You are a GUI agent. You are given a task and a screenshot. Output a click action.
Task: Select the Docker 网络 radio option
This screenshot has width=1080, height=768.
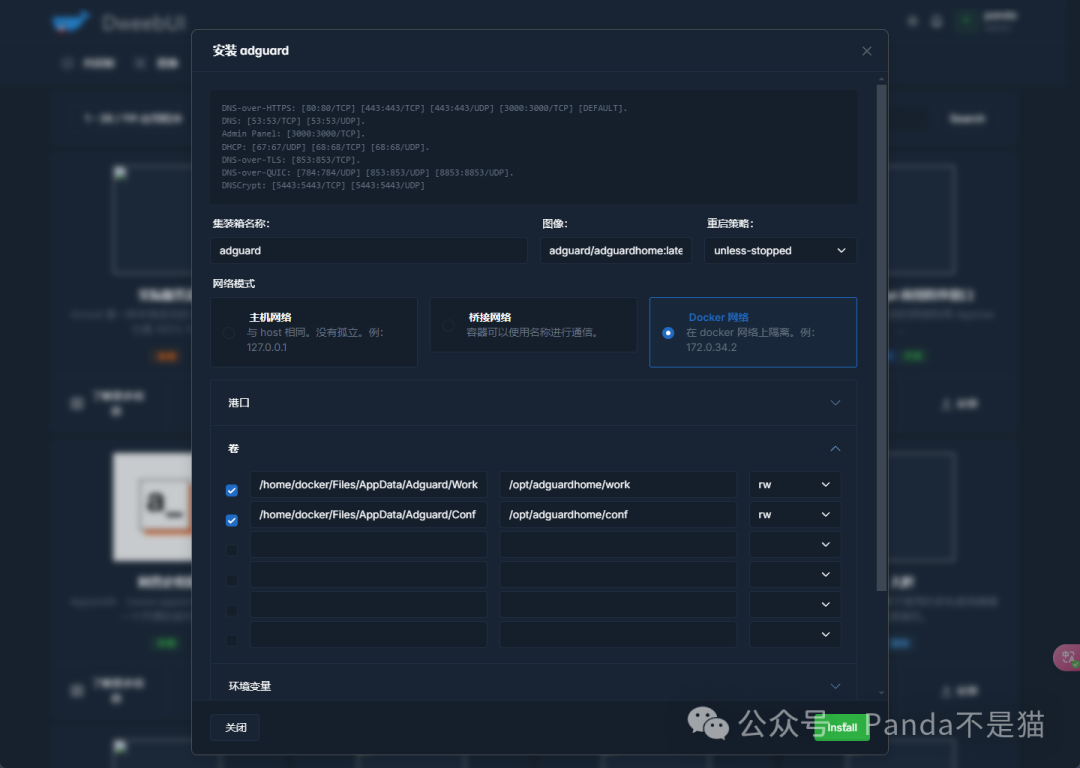[x=668, y=333]
